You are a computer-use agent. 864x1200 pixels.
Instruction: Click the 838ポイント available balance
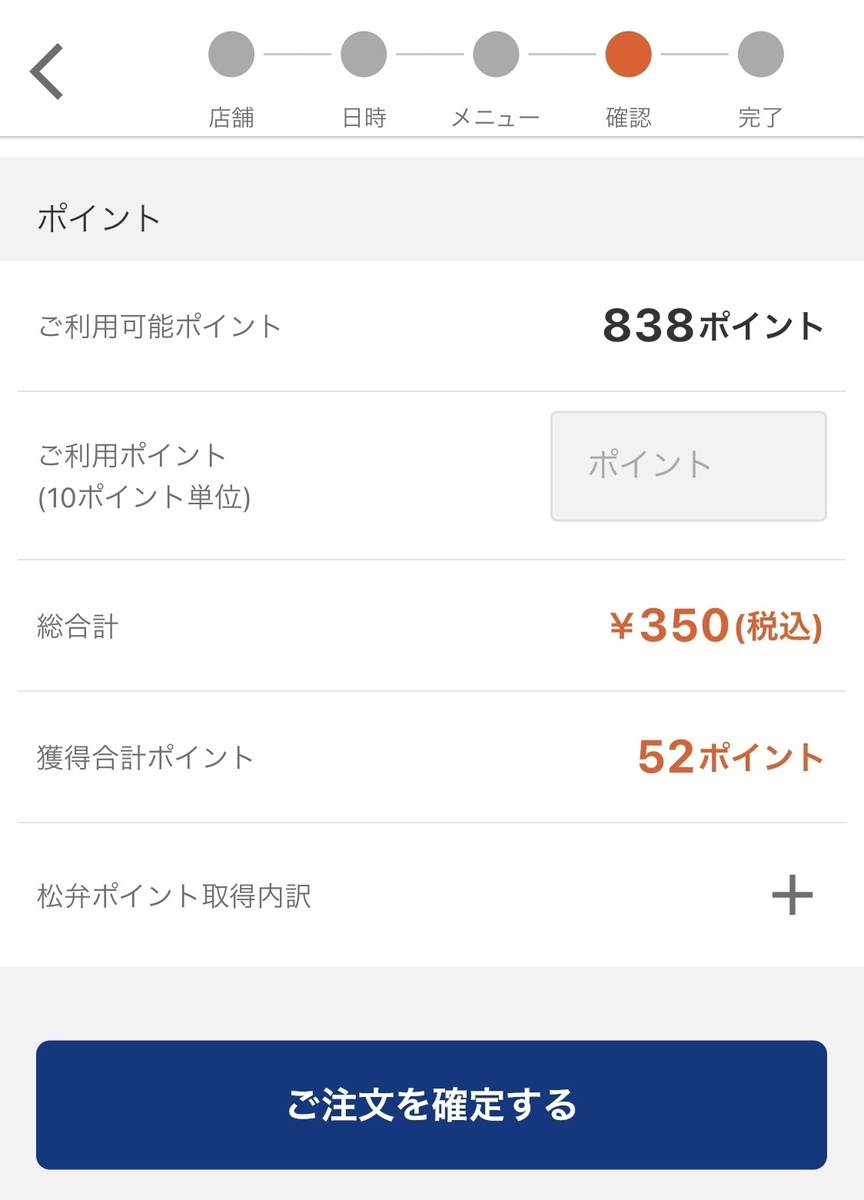tap(713, 326)
